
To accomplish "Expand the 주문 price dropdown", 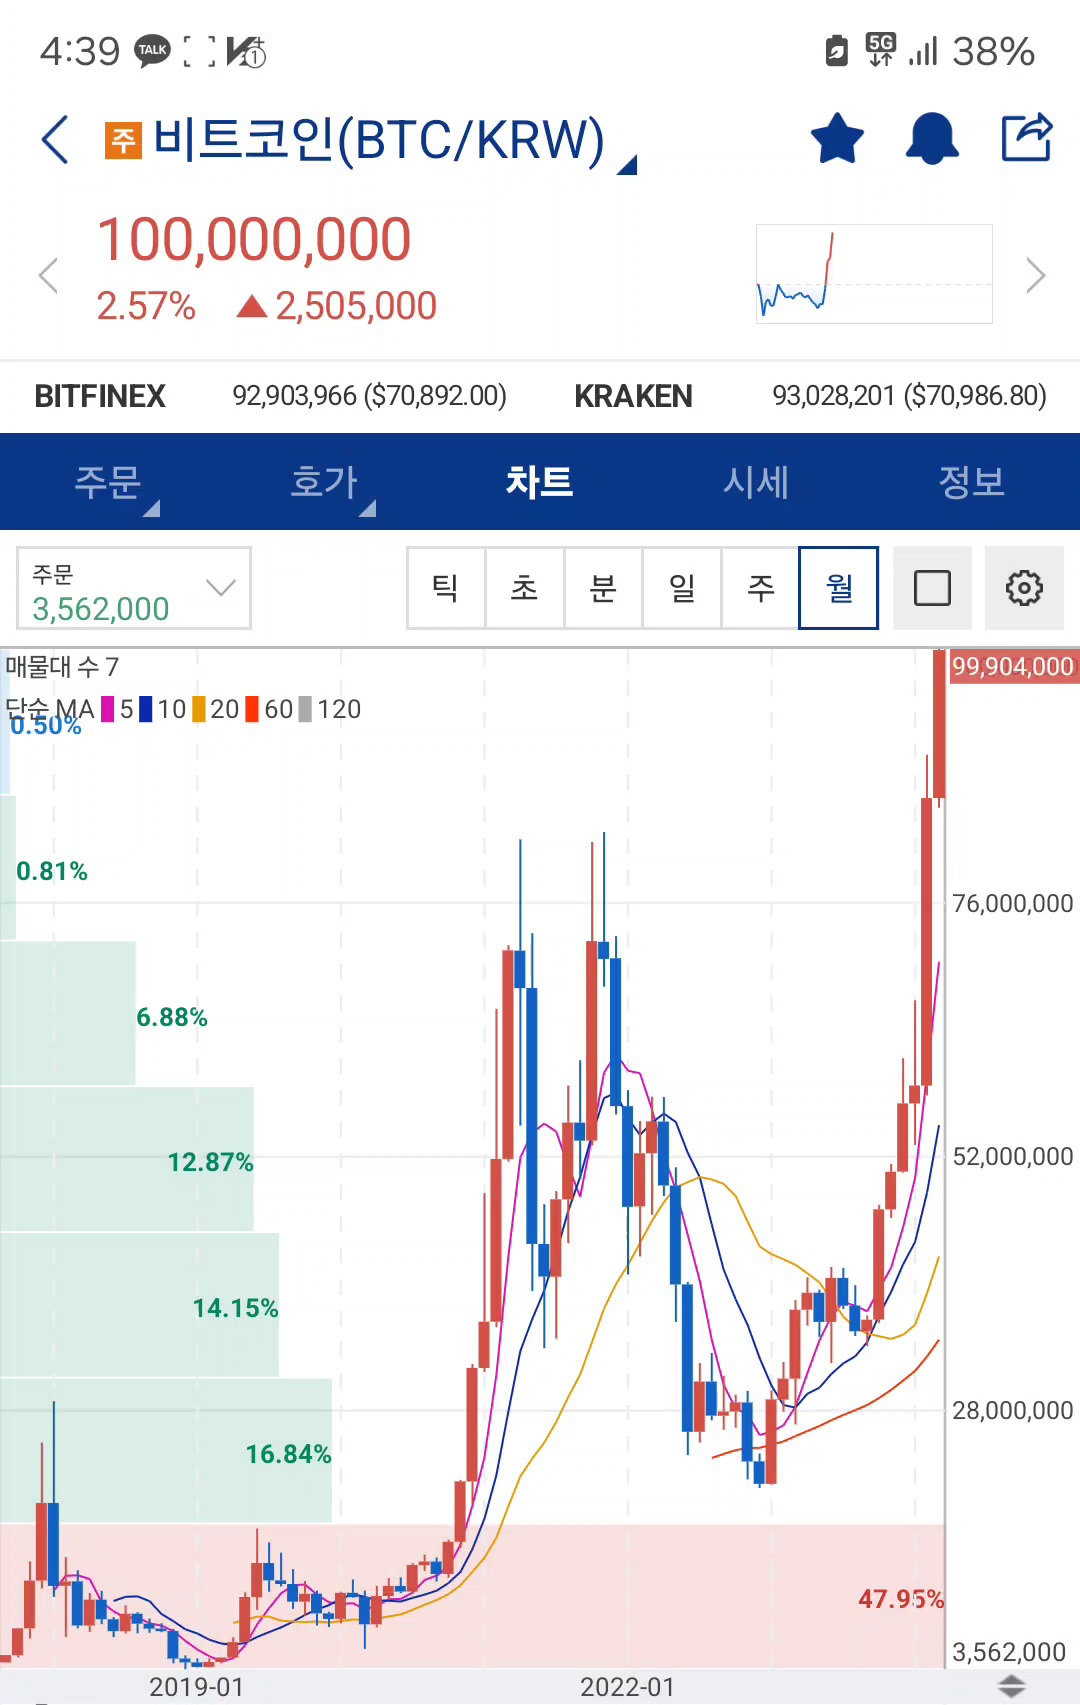I will (134, 588).
